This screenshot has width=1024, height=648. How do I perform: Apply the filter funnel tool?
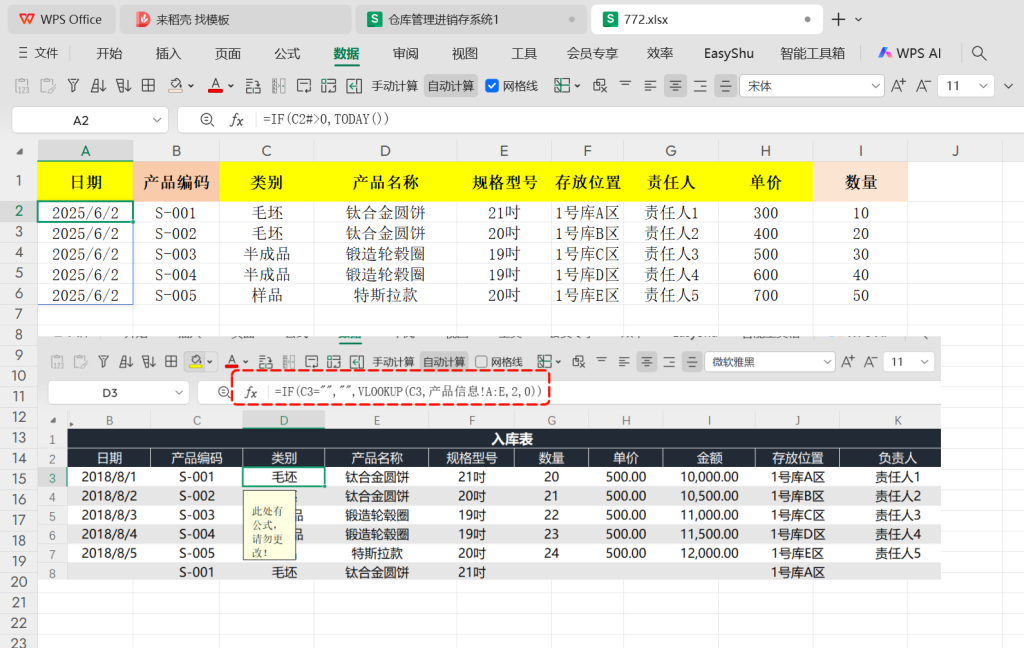tap(73, 86)
